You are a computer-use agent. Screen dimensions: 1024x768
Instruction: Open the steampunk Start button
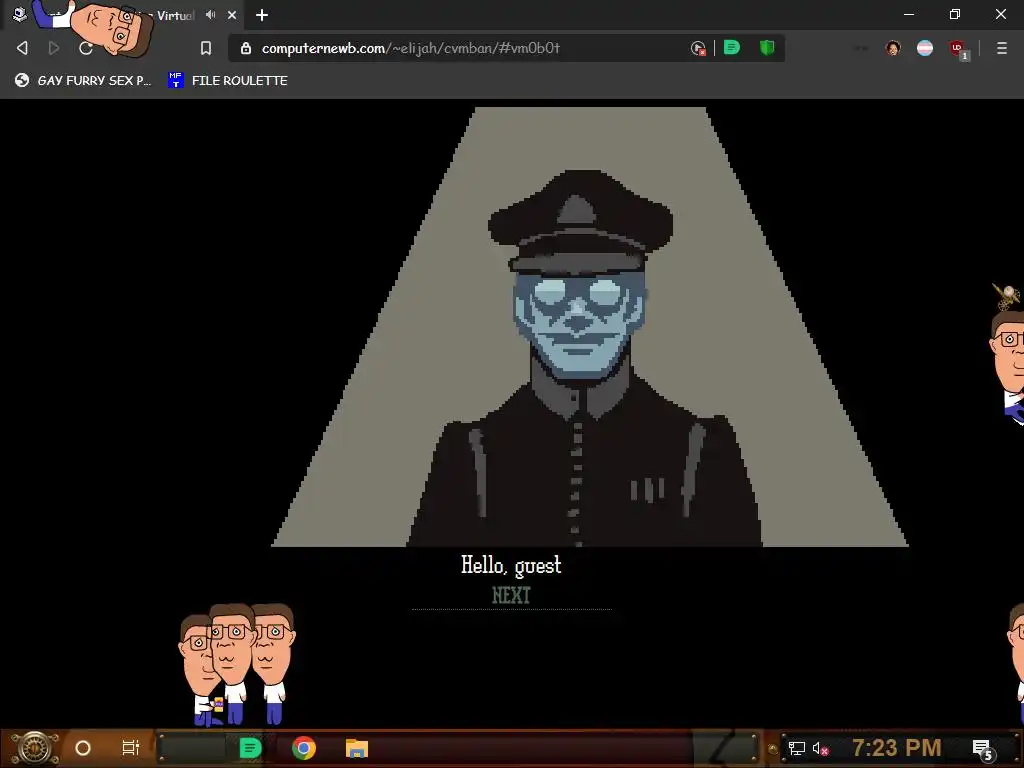point(34,748)
